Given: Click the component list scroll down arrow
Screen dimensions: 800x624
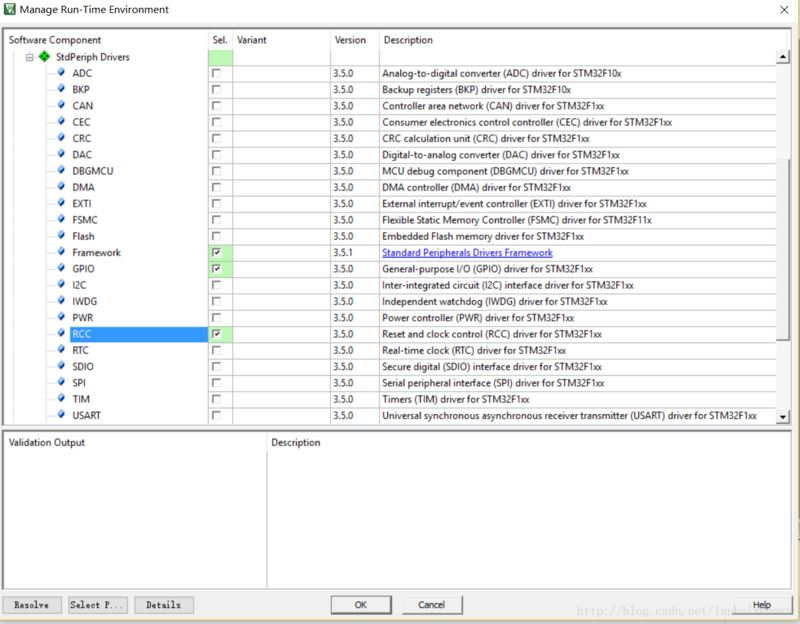Looking at the screenshot, I should point(783,417).
